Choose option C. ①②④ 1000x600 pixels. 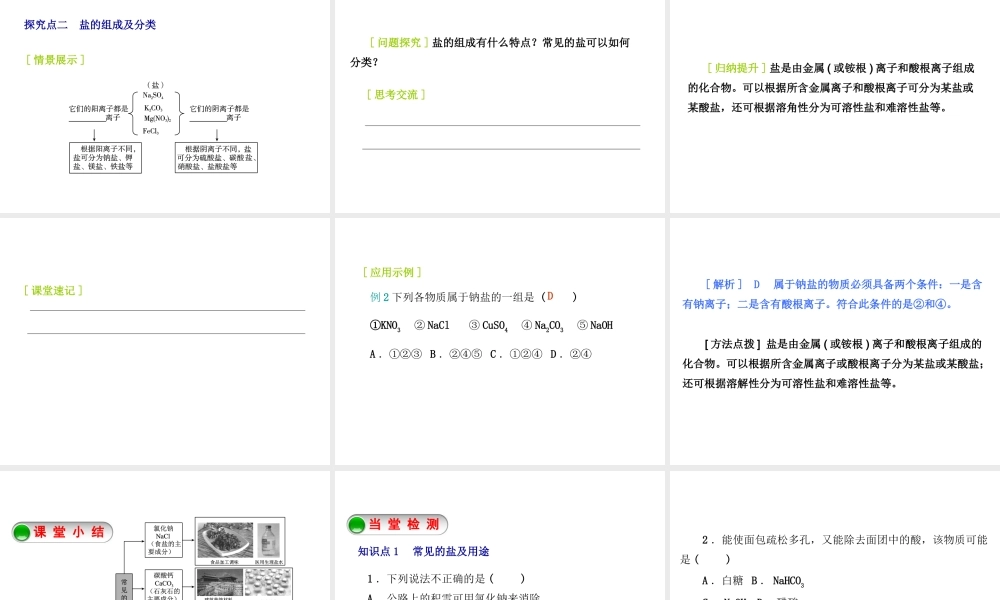tap(516, 354)
